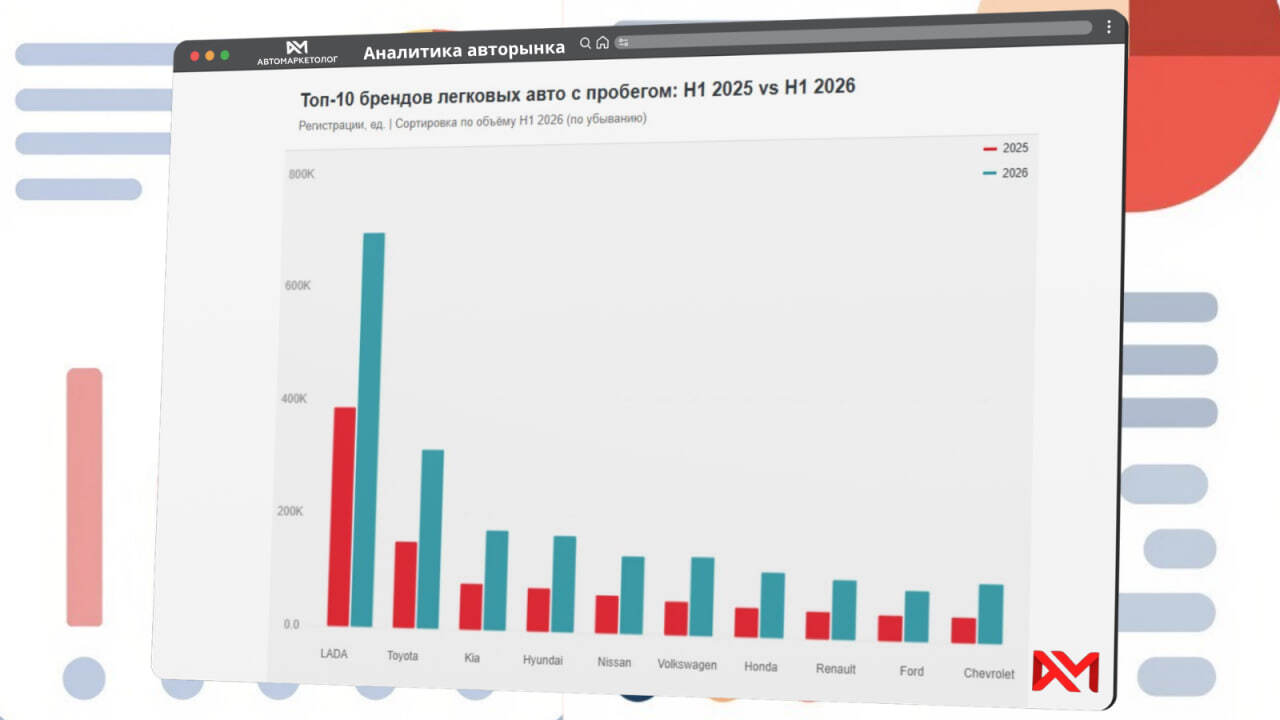Click the subtitle 'Регистрации, ед.' sorting note

pos(472,122)
